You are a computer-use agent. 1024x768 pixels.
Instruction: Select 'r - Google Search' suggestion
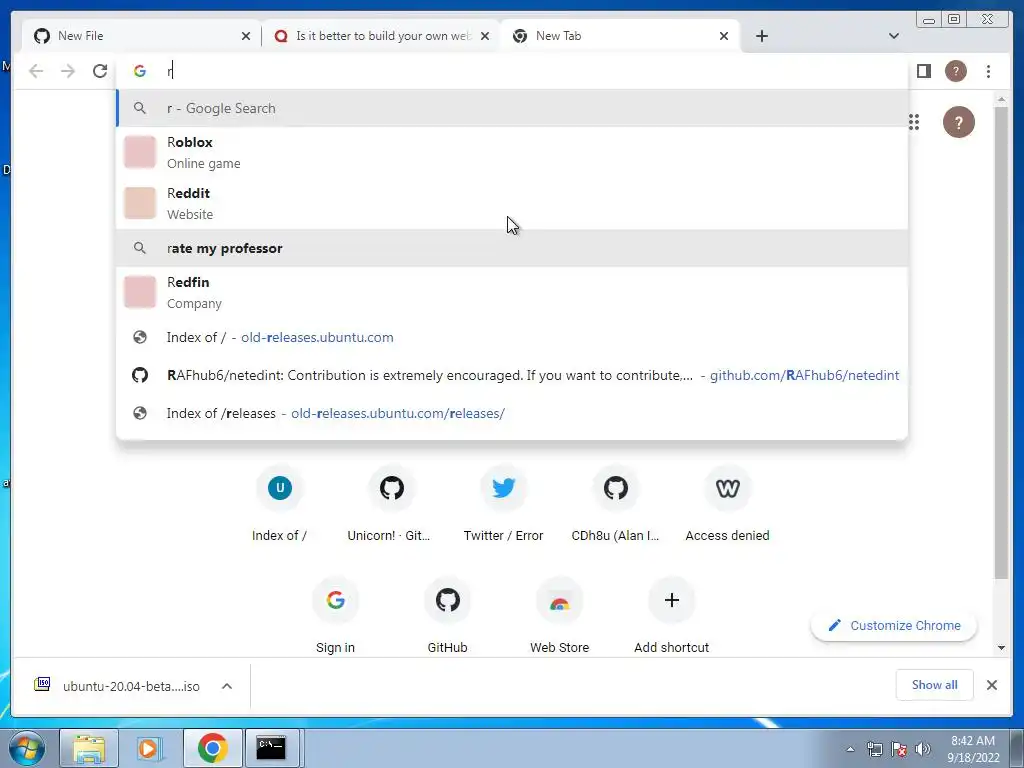(x=512, y=108)
